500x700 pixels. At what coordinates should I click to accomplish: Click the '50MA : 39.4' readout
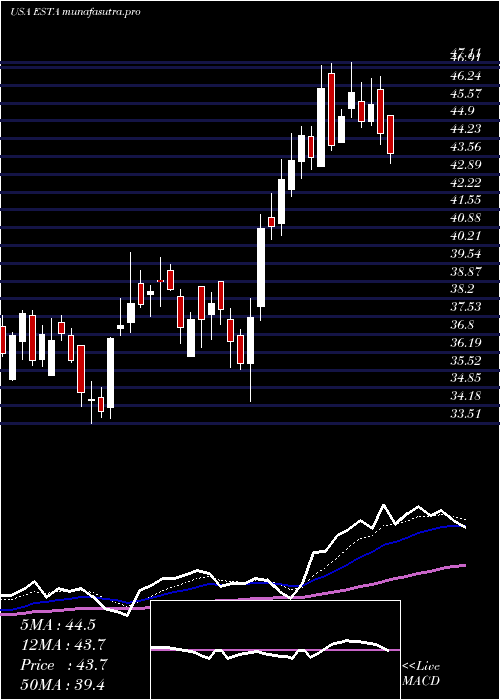click(63, 685)
